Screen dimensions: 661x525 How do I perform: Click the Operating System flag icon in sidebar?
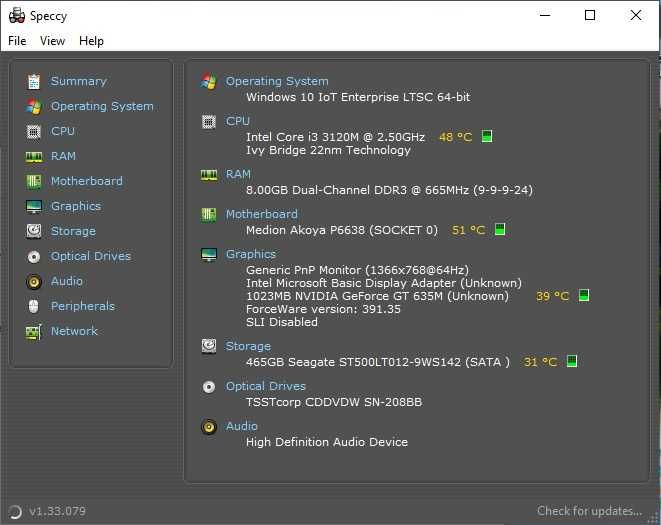coord(34,106)
